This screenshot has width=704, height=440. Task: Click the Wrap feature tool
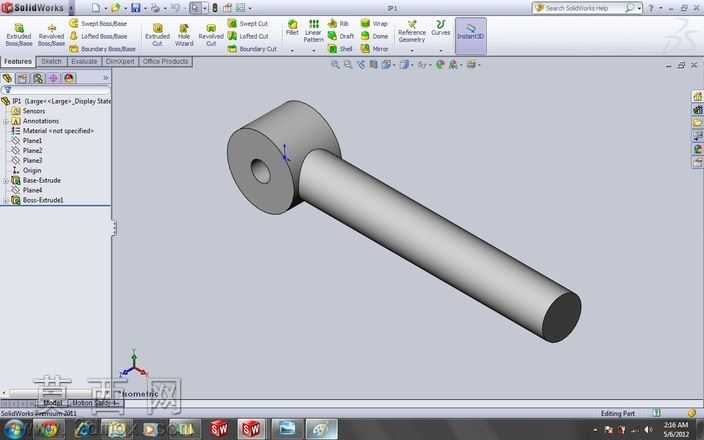click(374, 23)
